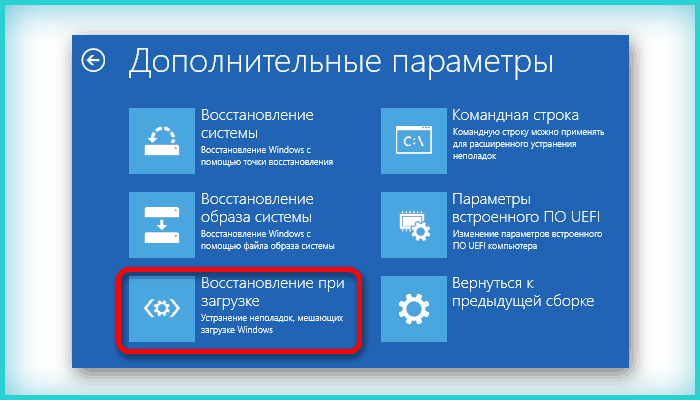Click description "Командную строку можно применять…"
This screenshot has height=400, width=700.
click(x=529, y=144)
